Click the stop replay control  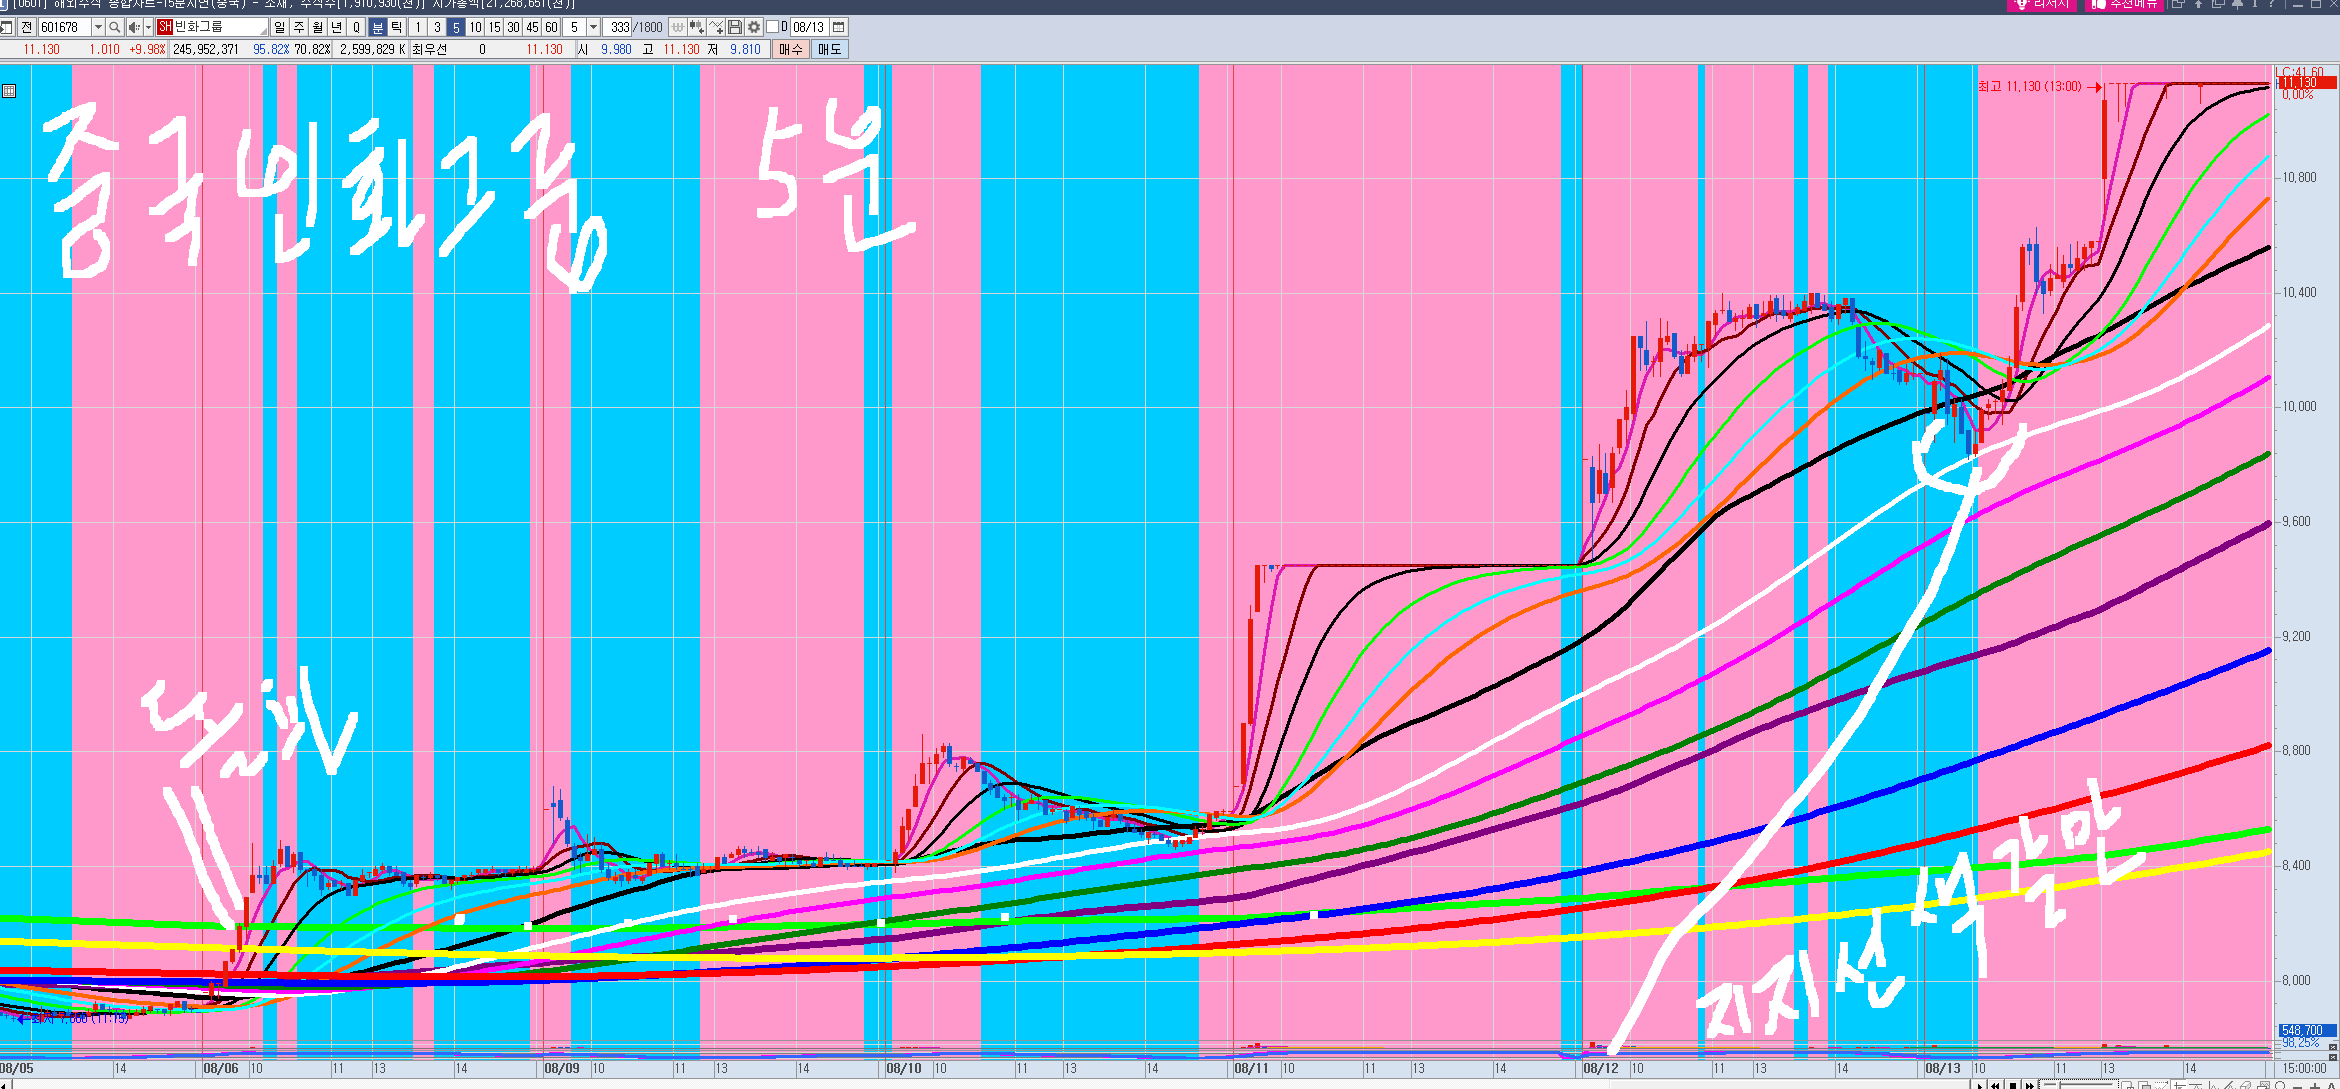[2013, 1086]
